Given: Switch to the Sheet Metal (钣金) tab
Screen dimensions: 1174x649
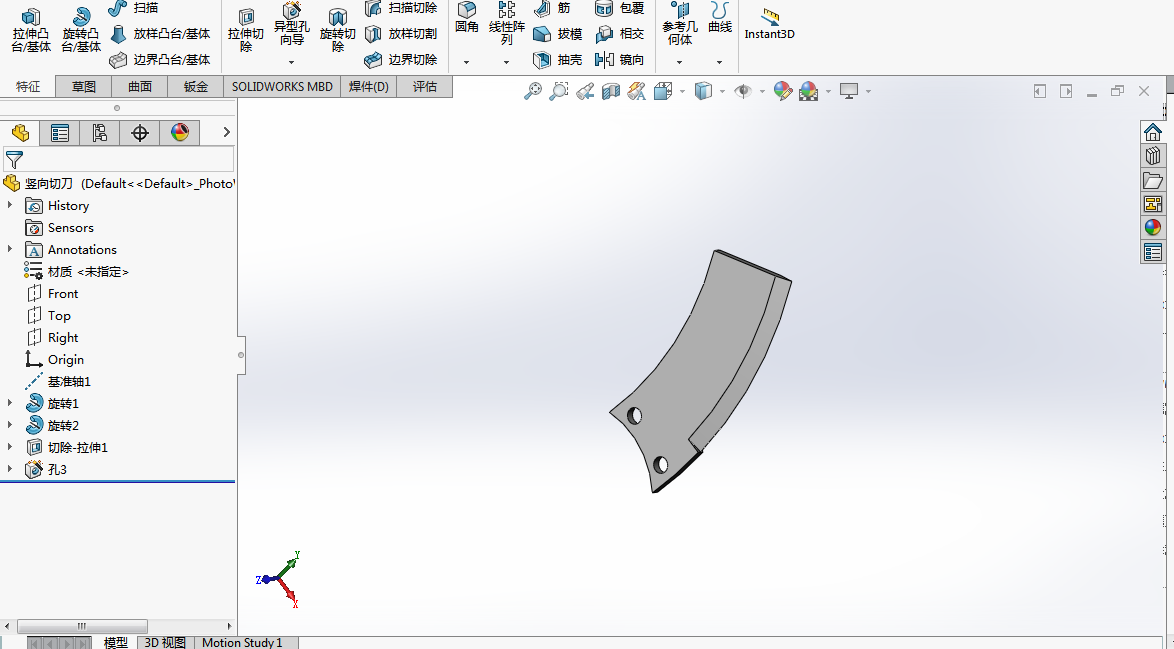Looking at the screenshot, I should 195,87.
